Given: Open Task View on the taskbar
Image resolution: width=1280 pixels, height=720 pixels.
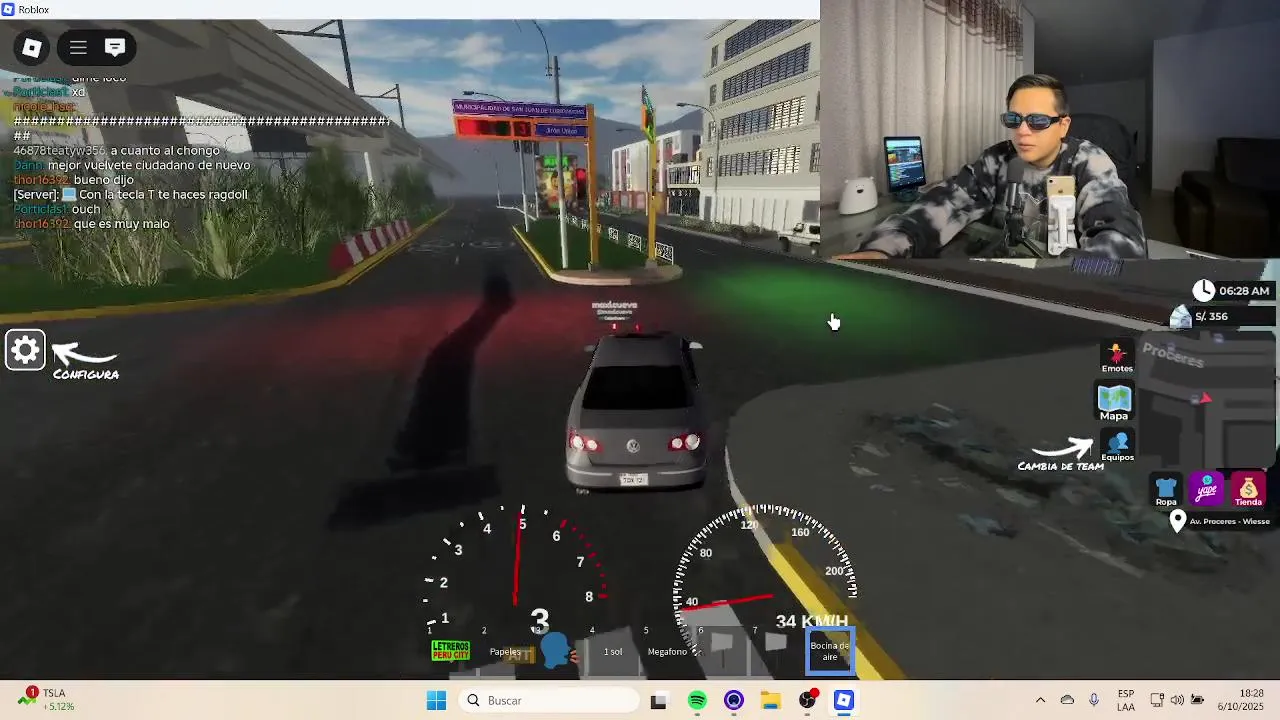Looking at the screenshot, I should tap(658, 701).
